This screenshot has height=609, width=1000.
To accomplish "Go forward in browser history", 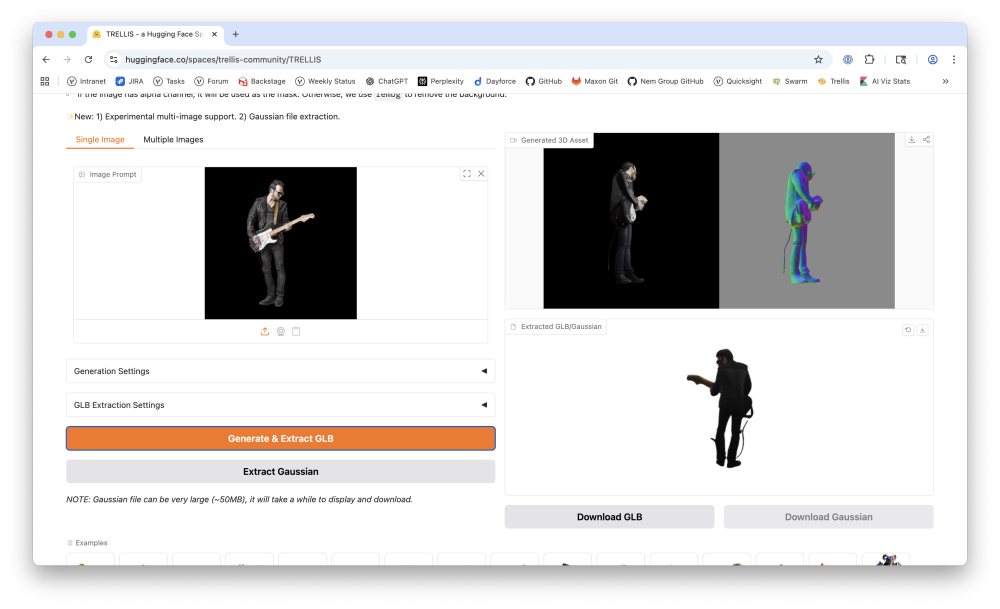I will pyautogui.click(x=67, y=59).
